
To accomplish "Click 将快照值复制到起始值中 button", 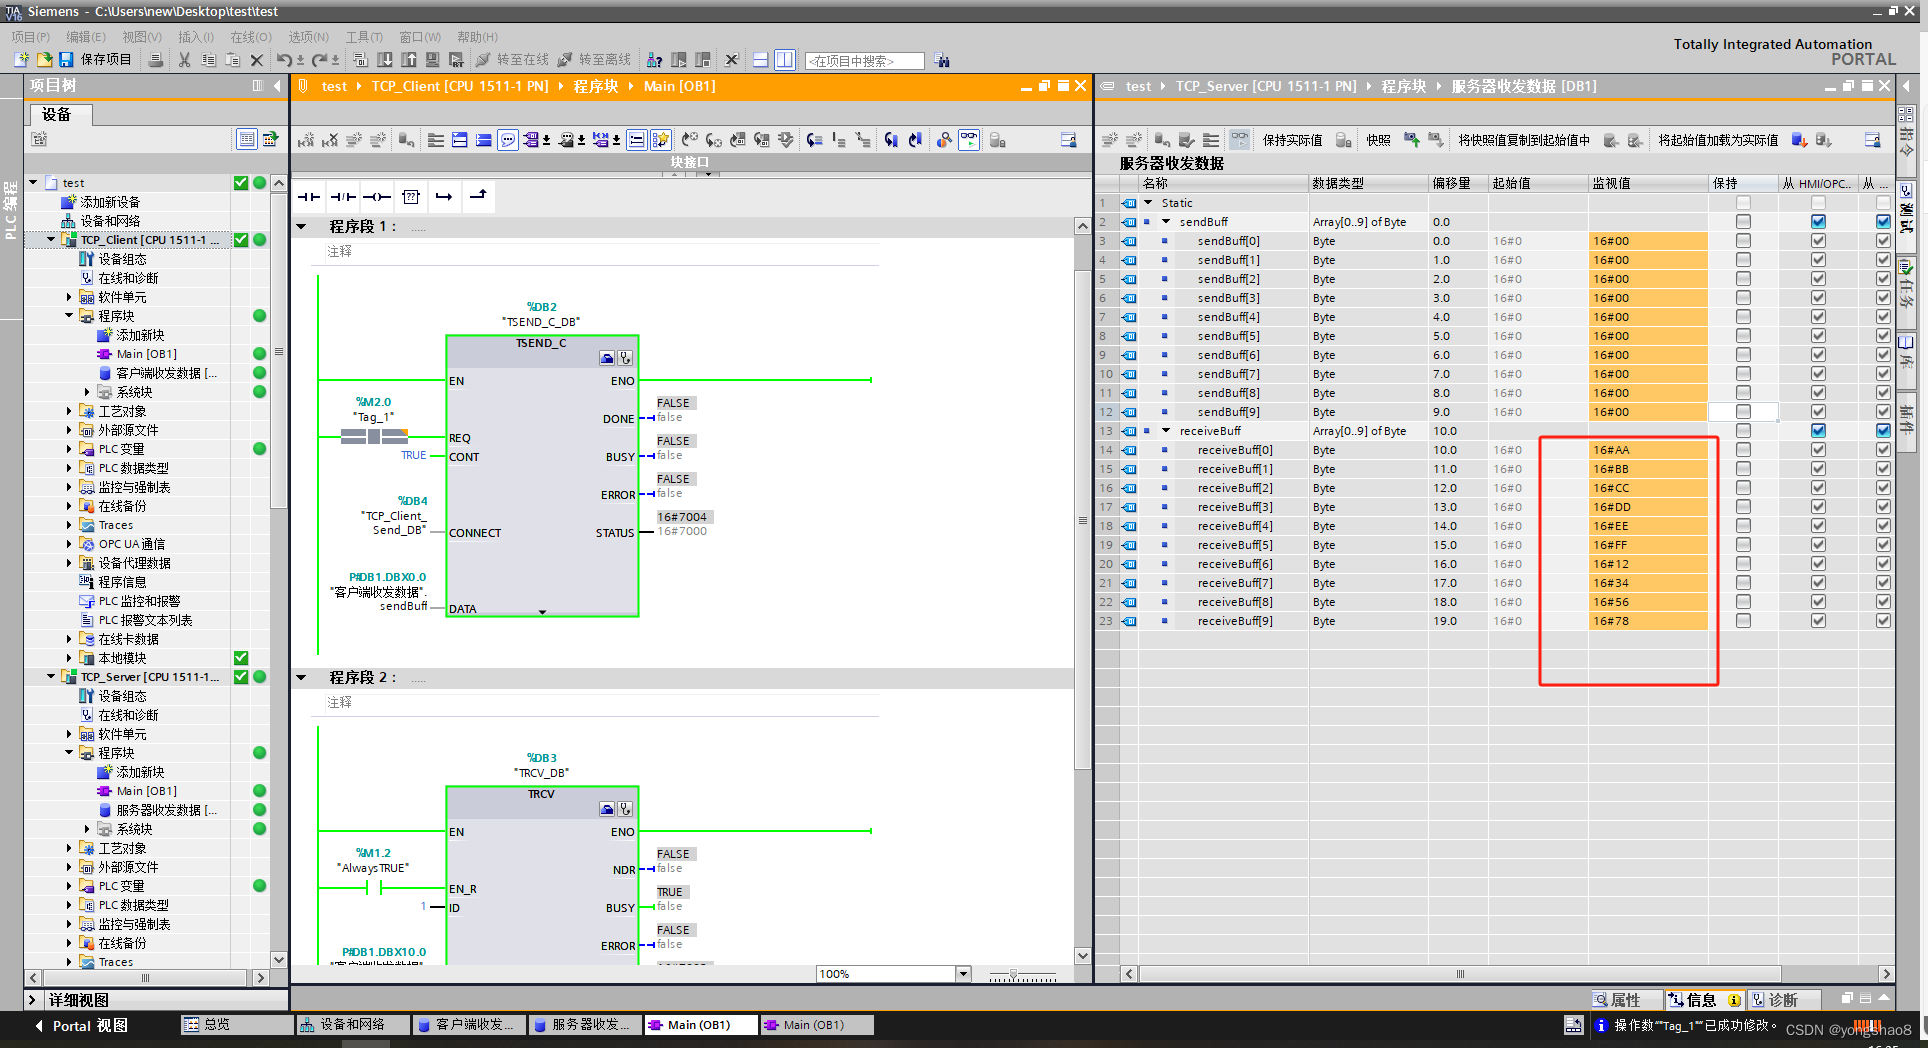I will tap(1524, 140).
